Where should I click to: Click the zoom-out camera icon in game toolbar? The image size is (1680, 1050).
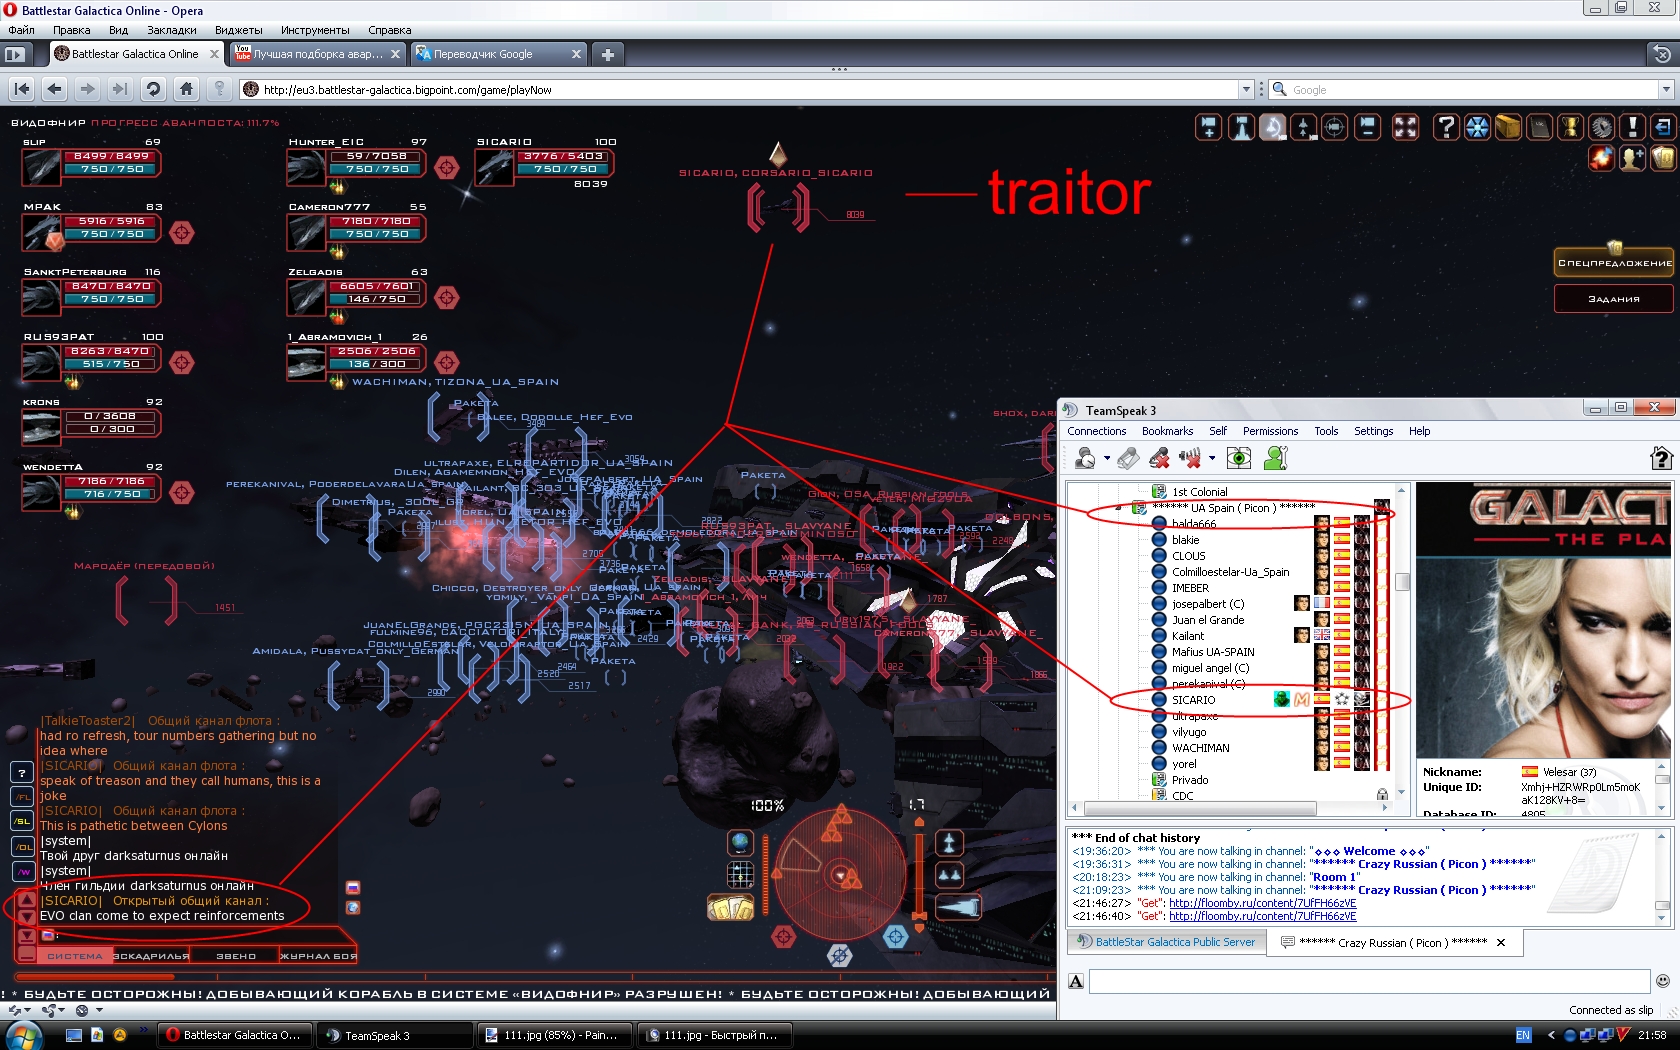point(1367,127)
